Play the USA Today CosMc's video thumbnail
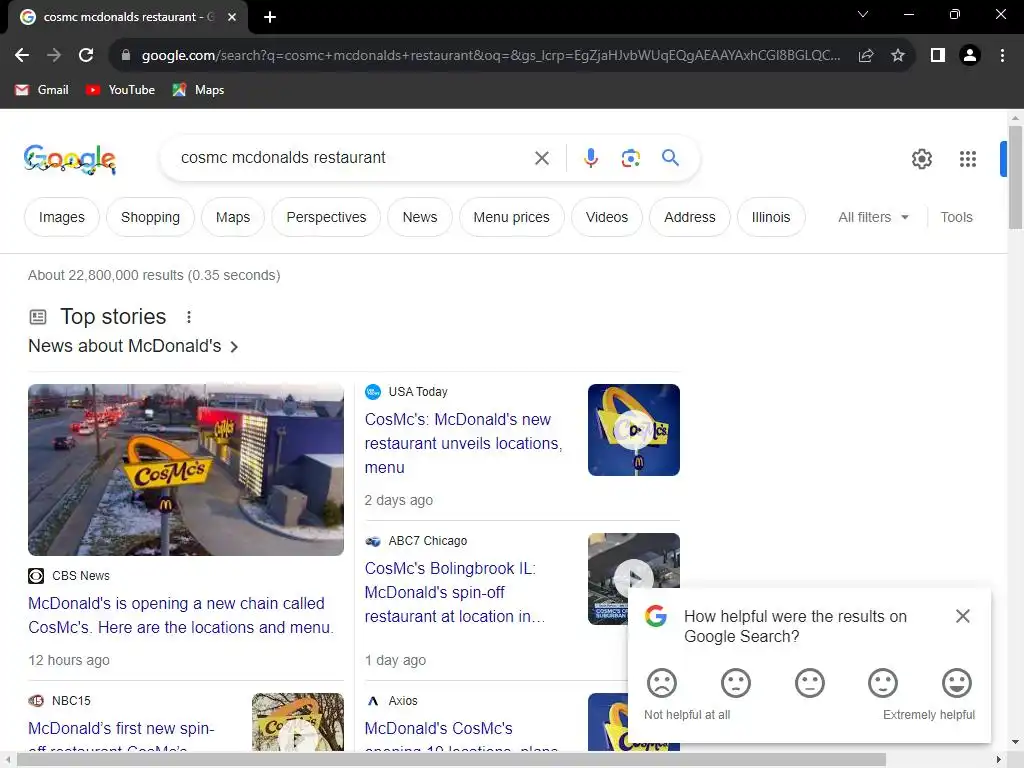 pyautogui.click(x=633, y=430)
